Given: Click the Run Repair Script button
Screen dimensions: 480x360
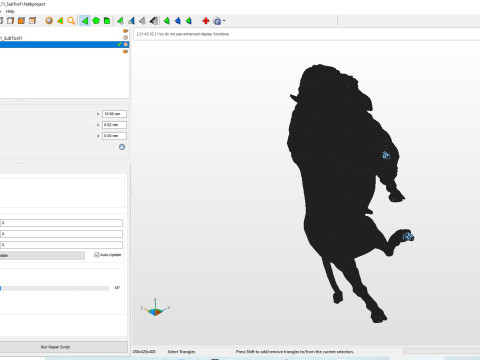Looking at the screenshot, I should pos(63,347).
